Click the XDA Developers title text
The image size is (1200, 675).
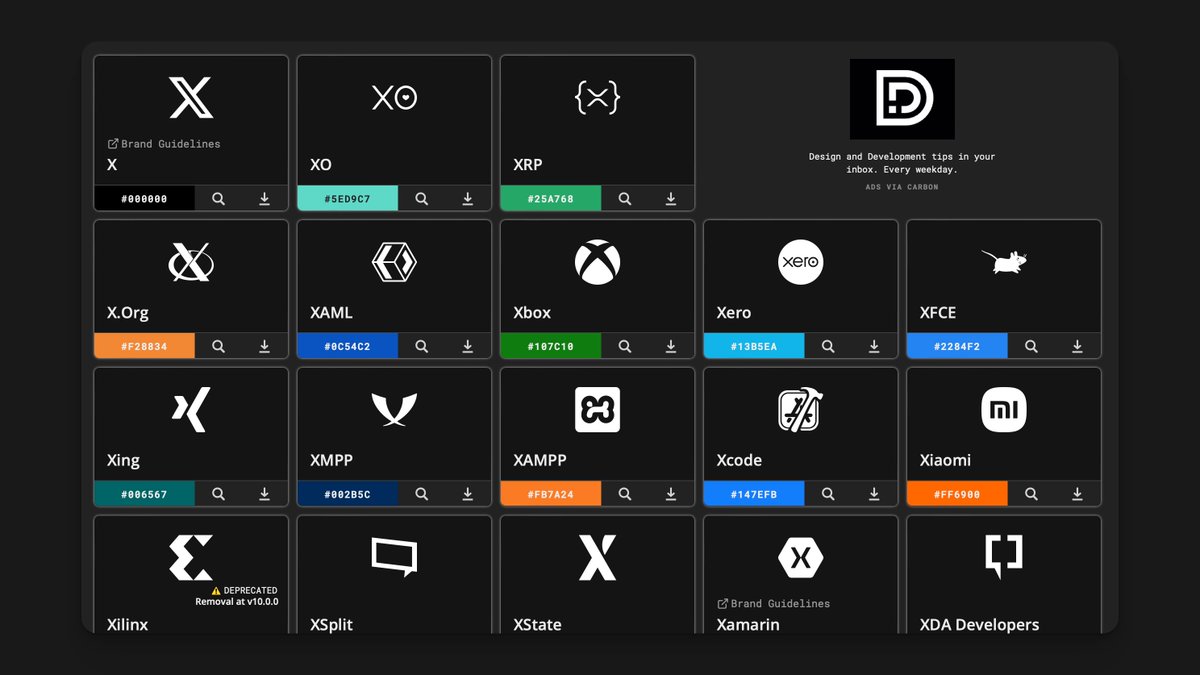pos(979,625)
